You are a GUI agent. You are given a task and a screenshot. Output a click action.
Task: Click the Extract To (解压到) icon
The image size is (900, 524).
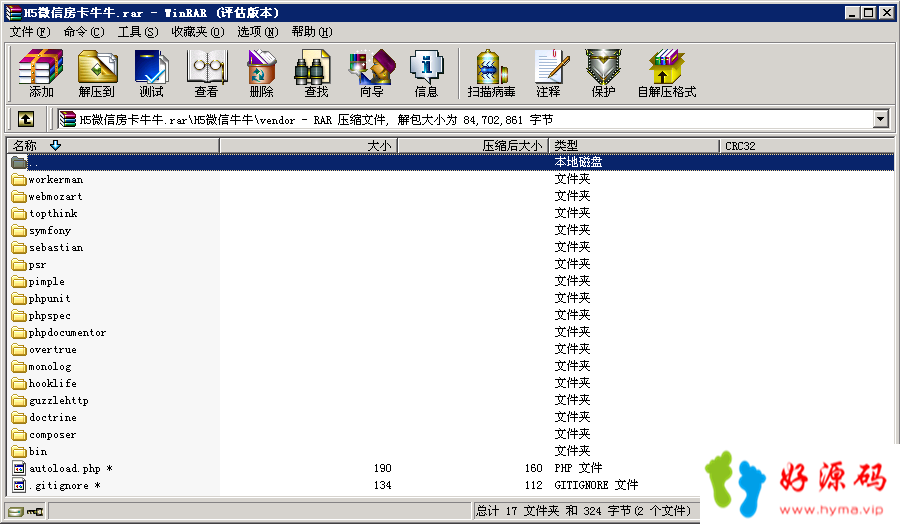click(97, 72)
